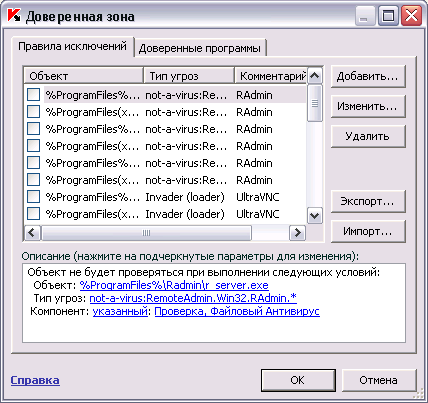Enable the %ProgramFiles(x… UltraVNC rule checkbox
428x403 pixels.
33,214
